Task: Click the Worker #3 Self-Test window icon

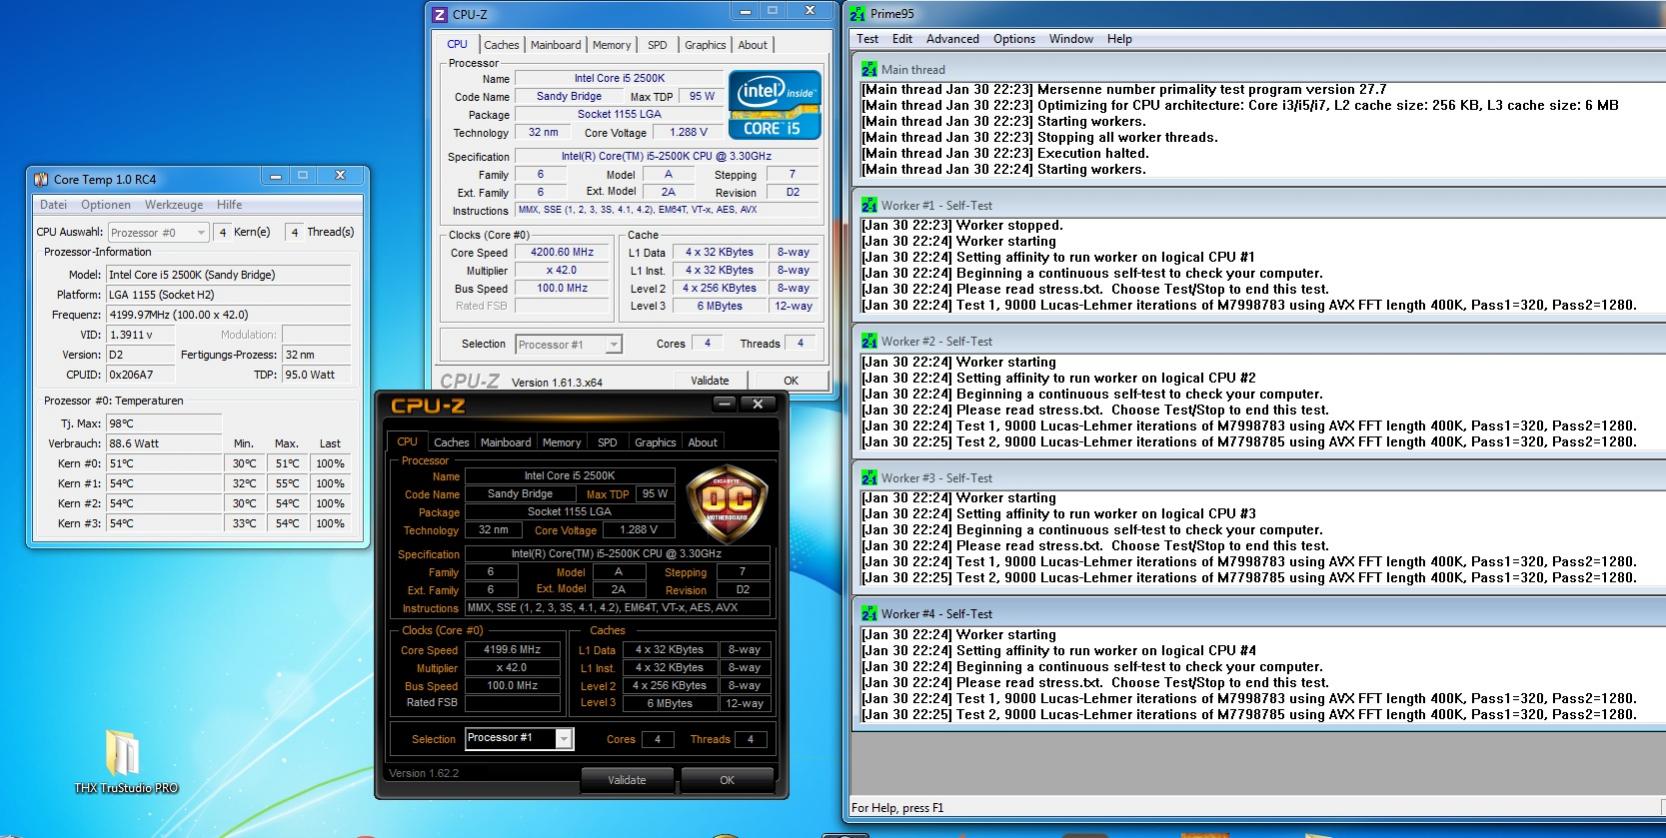Action: pos(869,478)
